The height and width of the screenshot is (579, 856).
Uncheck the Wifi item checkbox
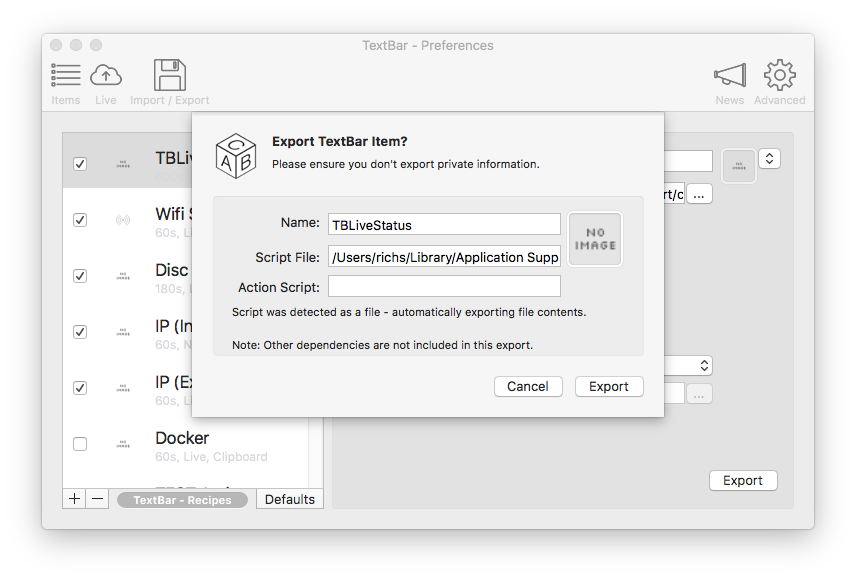tap(80, 220)
